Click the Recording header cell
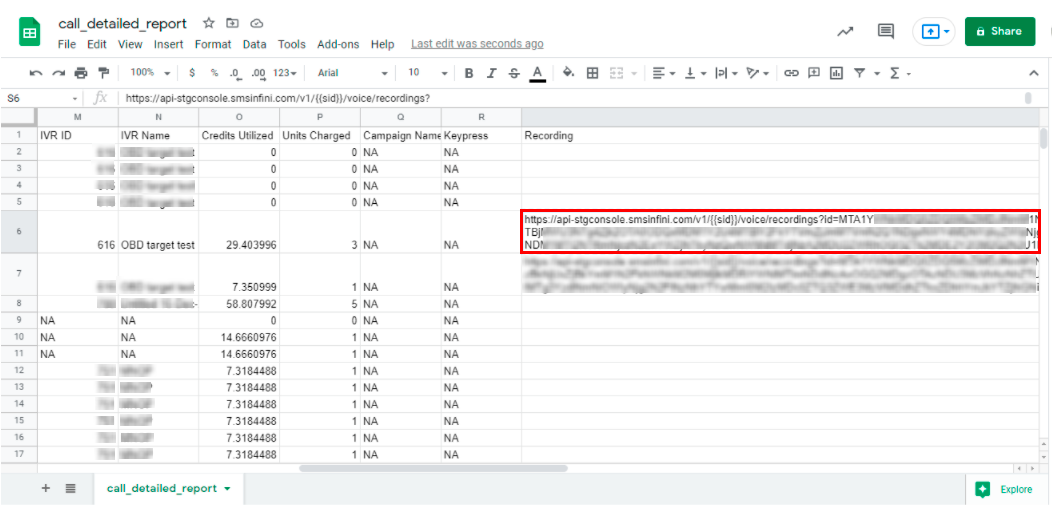Screen dimensions: 1052x506 click(x=780, y=136)
